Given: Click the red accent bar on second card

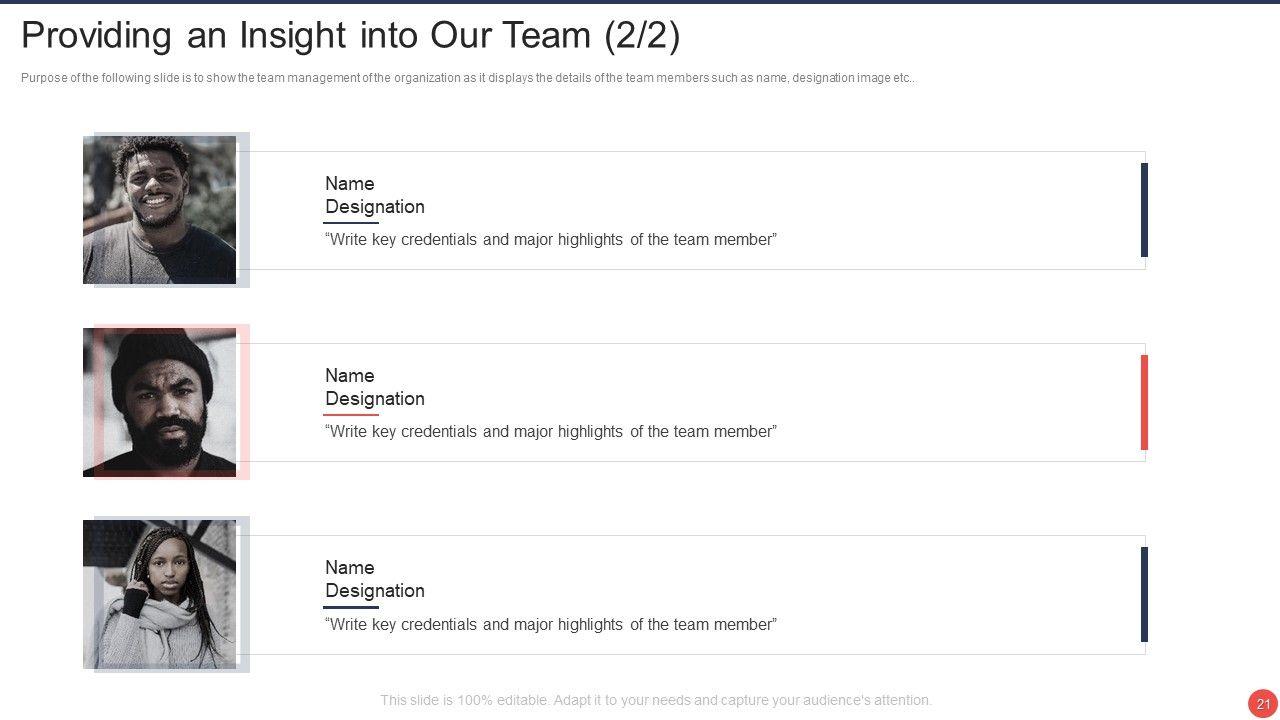Looking at the screenshot, I should point(1144,402).
